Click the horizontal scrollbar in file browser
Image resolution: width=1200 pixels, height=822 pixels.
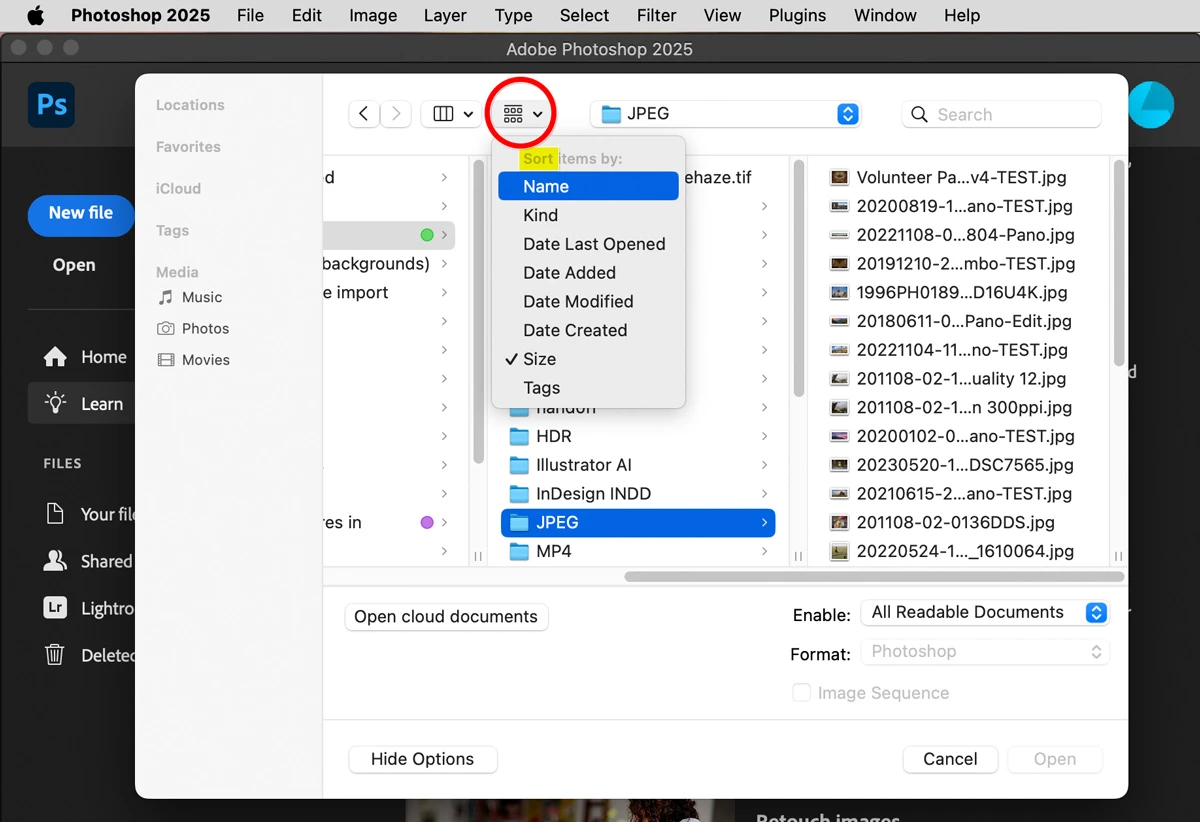coord(874,576)
